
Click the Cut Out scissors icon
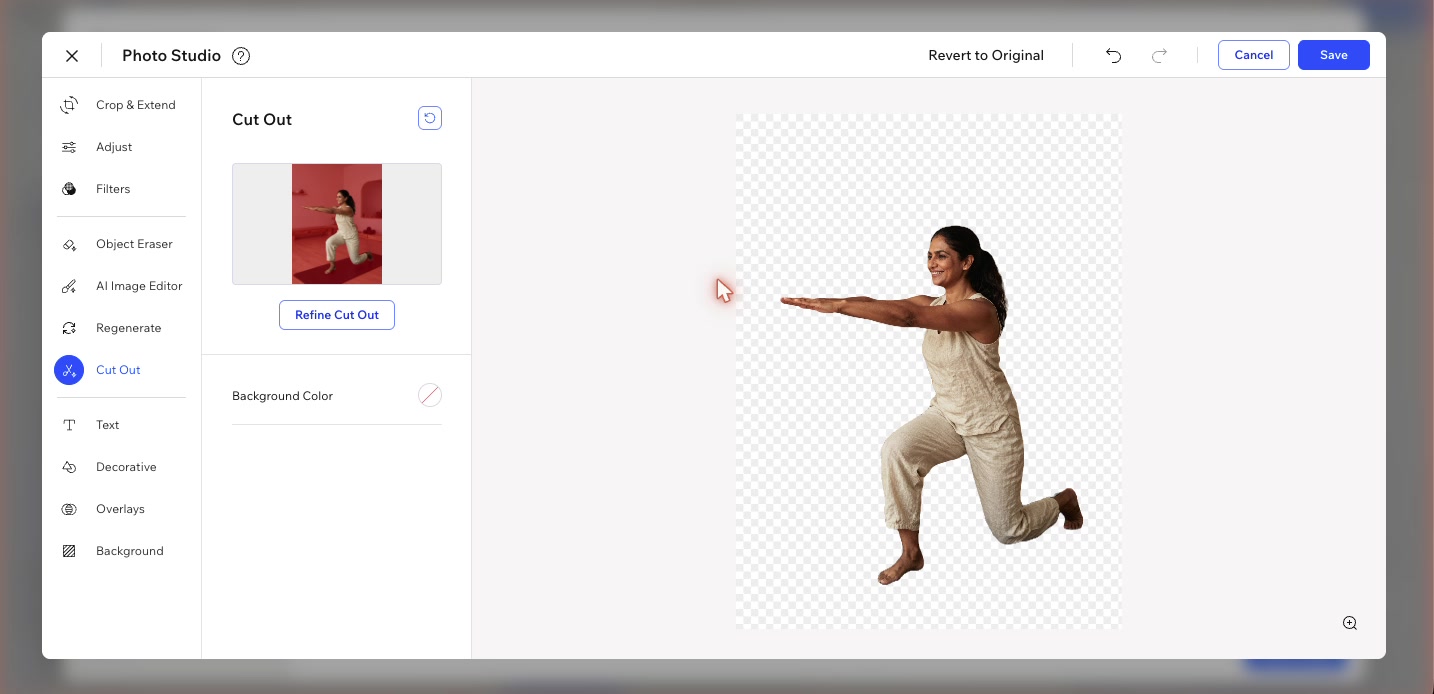[69, 370]
